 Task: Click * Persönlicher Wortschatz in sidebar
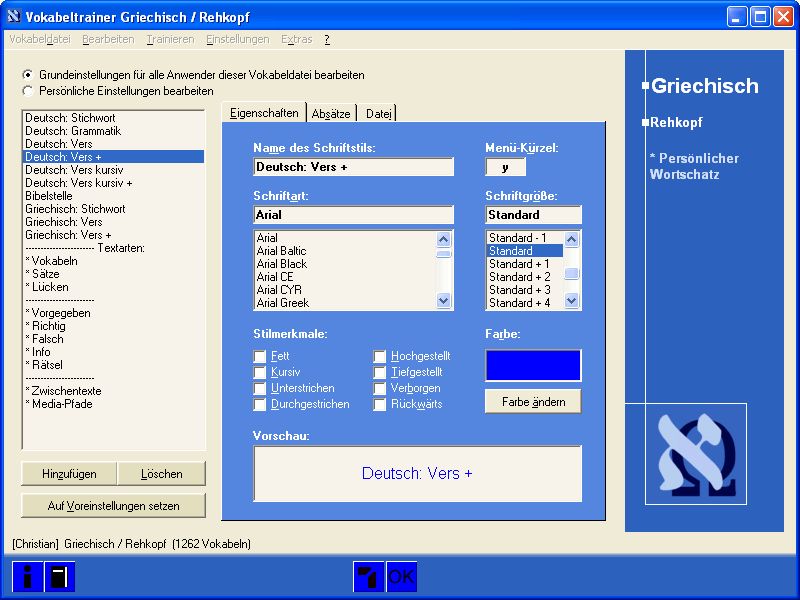(694, 166)
